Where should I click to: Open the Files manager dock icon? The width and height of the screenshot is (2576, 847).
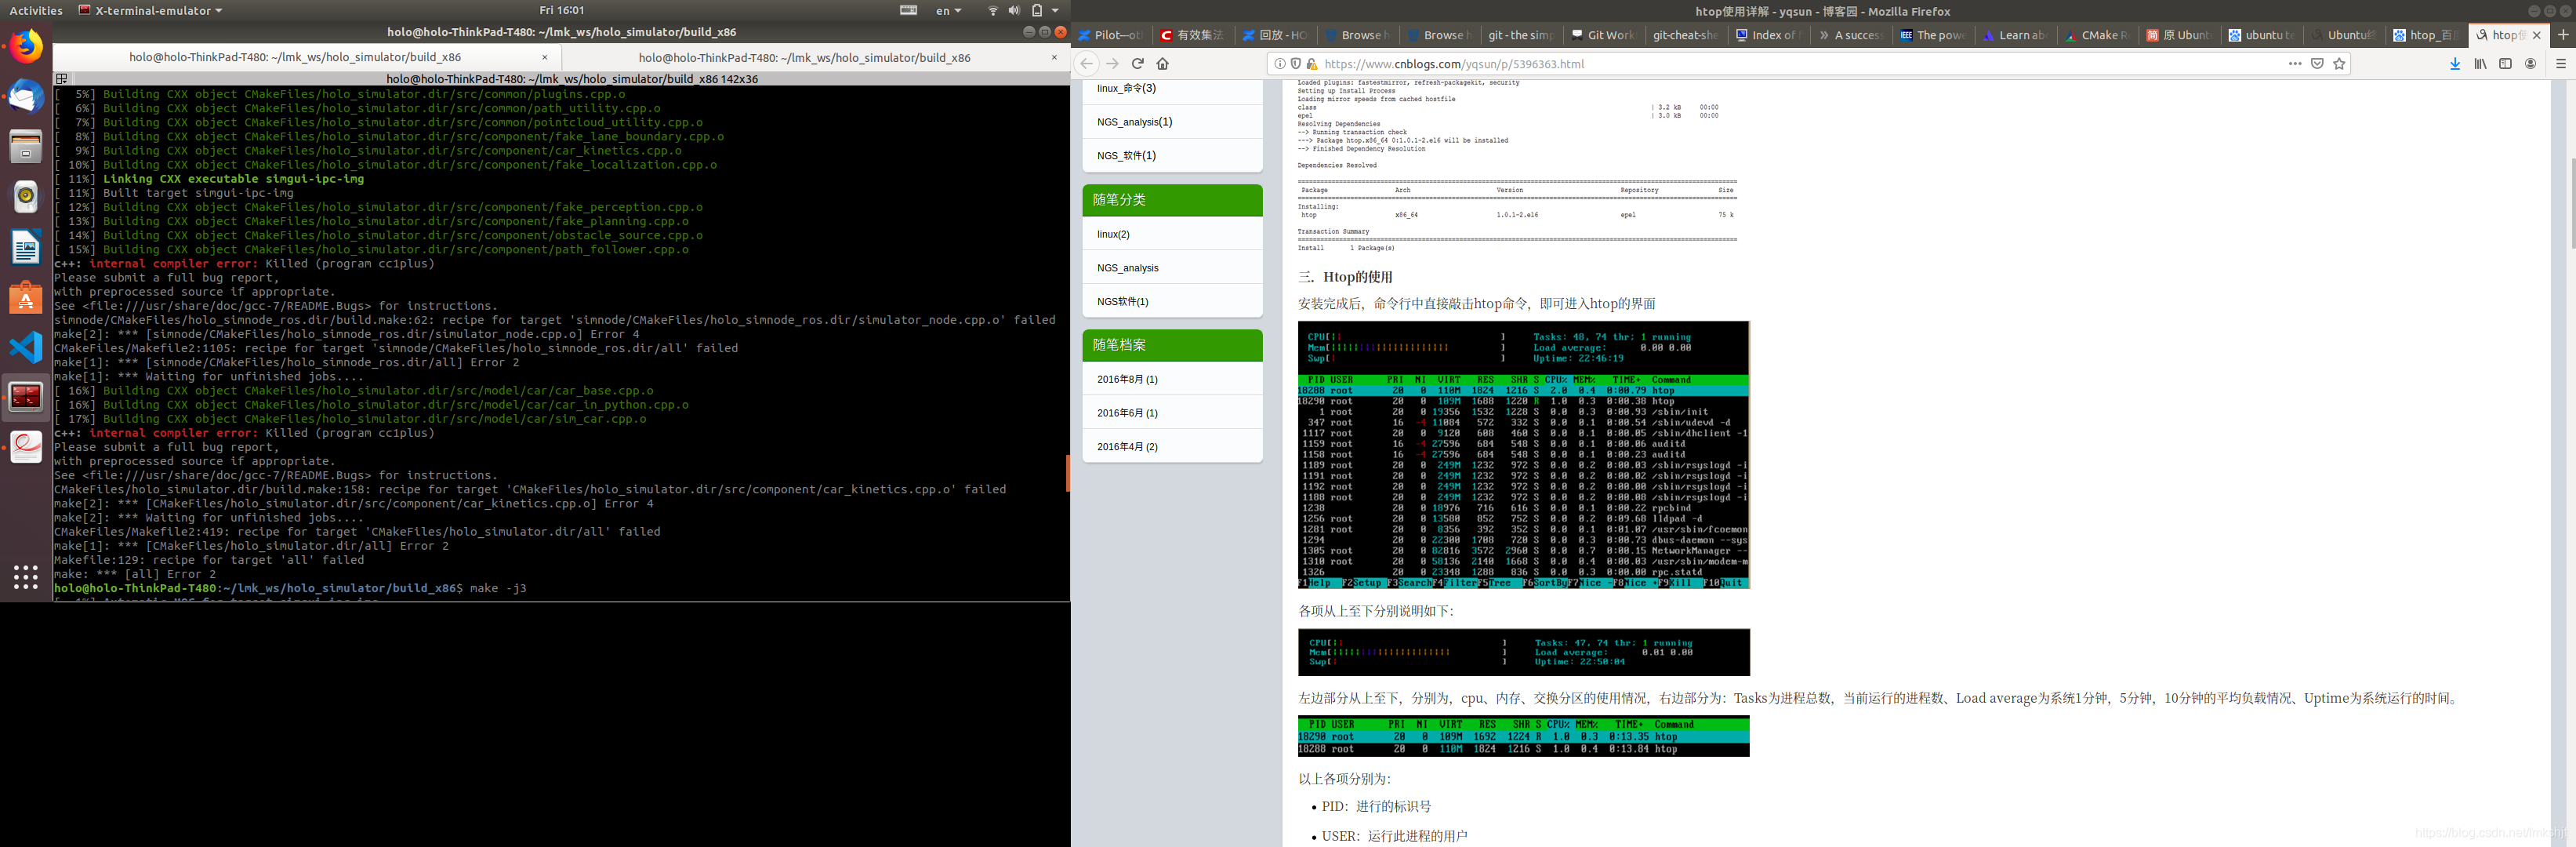26,147
